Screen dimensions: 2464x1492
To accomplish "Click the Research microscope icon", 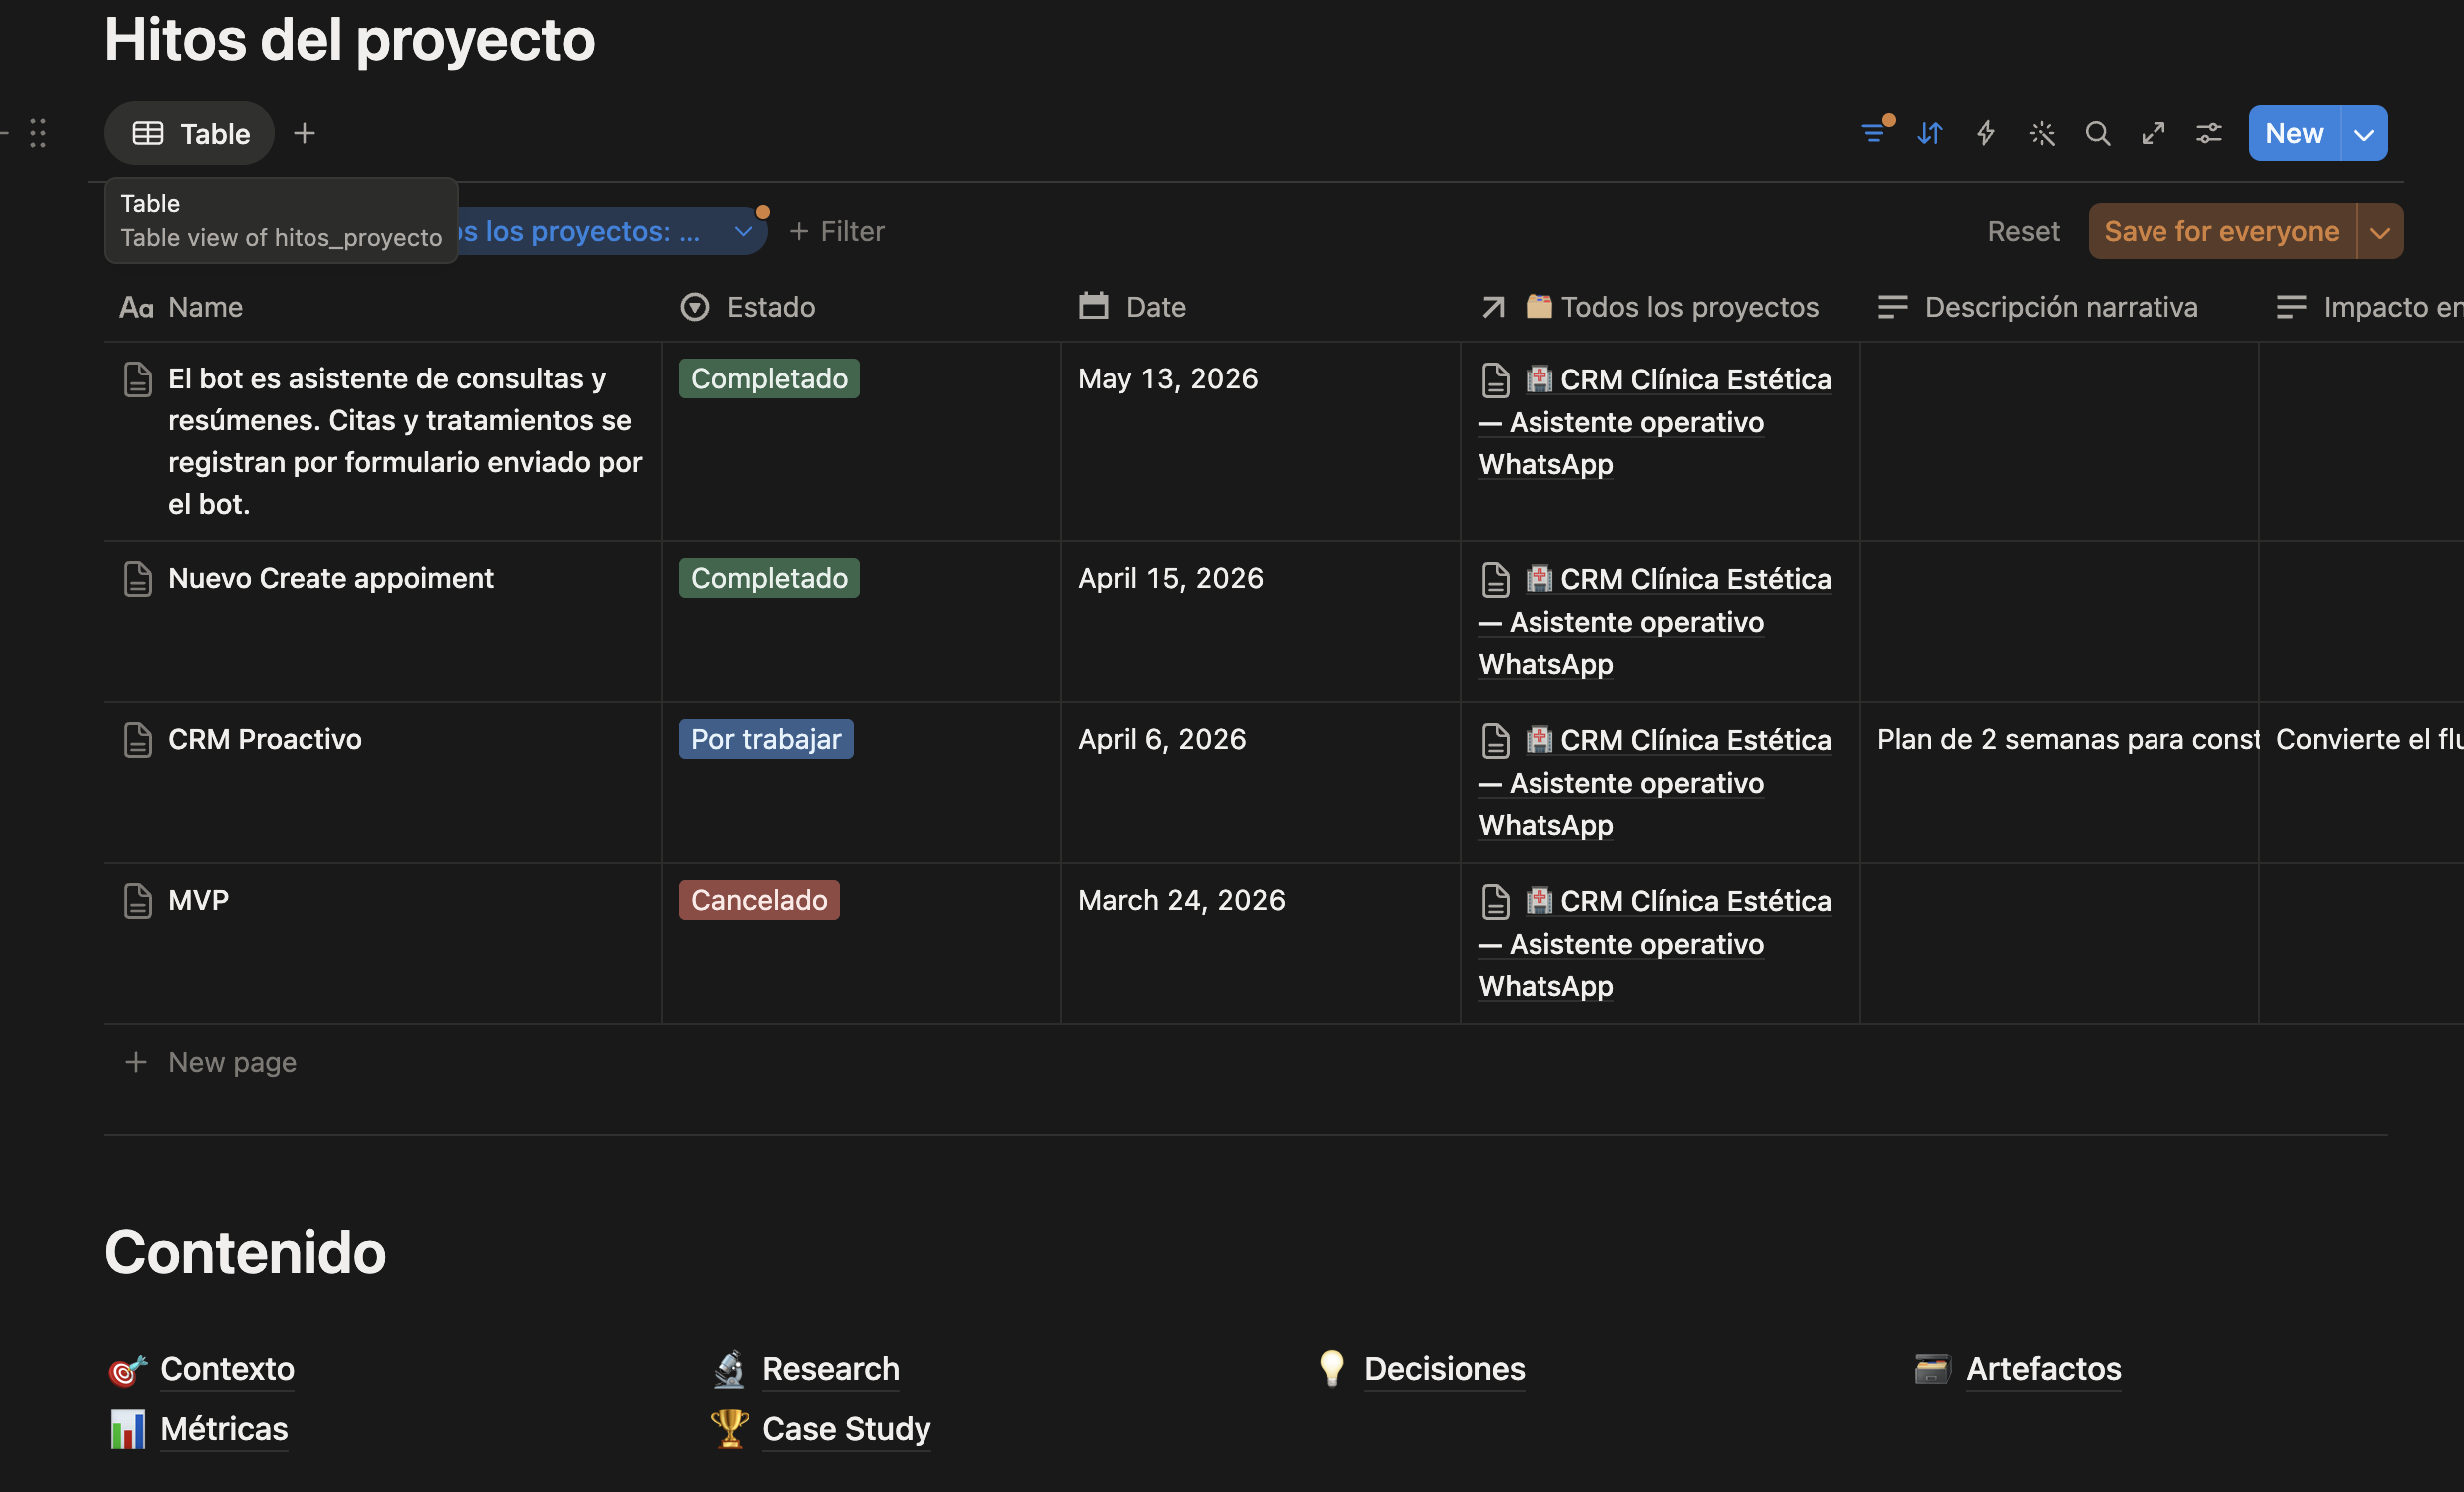I will click(729, 1370).
